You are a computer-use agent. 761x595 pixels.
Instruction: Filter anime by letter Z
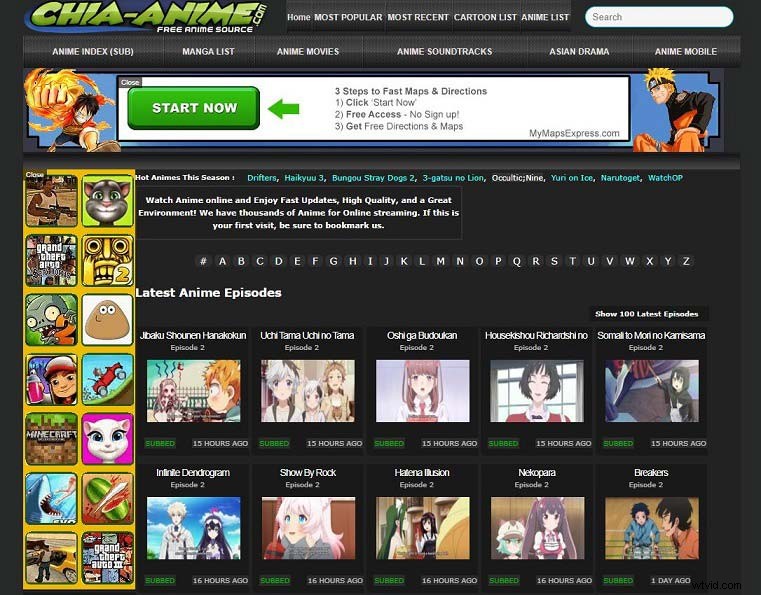(686, 261)
